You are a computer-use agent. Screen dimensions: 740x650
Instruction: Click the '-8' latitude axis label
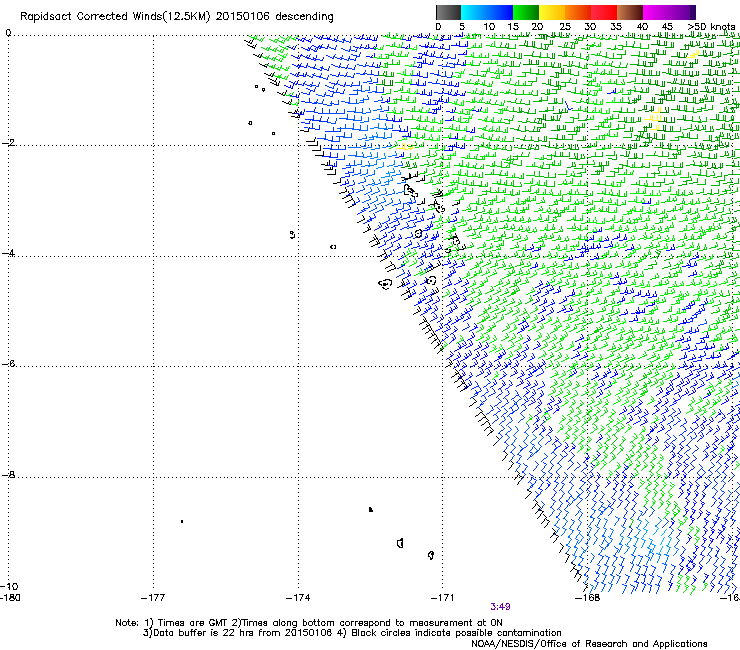pyautogui.click(x=8, y=474)
